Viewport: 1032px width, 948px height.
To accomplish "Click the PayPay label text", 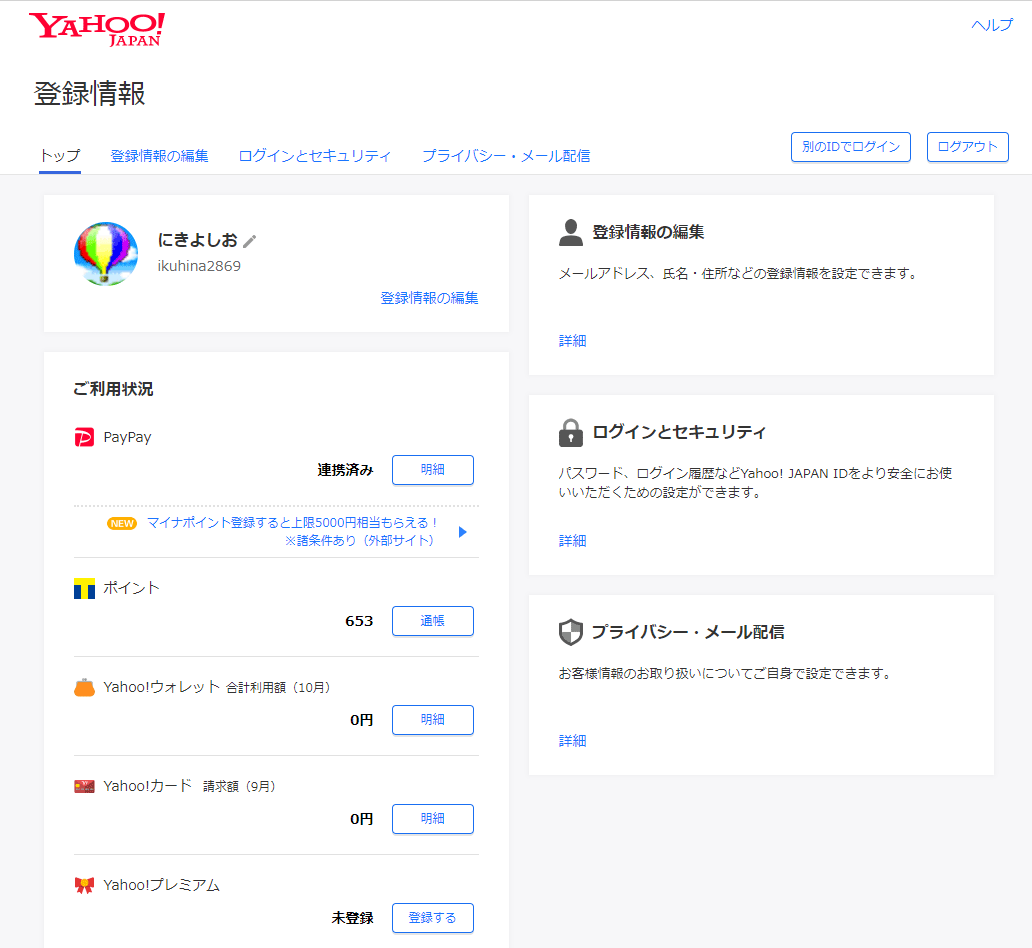I will pos(127,437).
